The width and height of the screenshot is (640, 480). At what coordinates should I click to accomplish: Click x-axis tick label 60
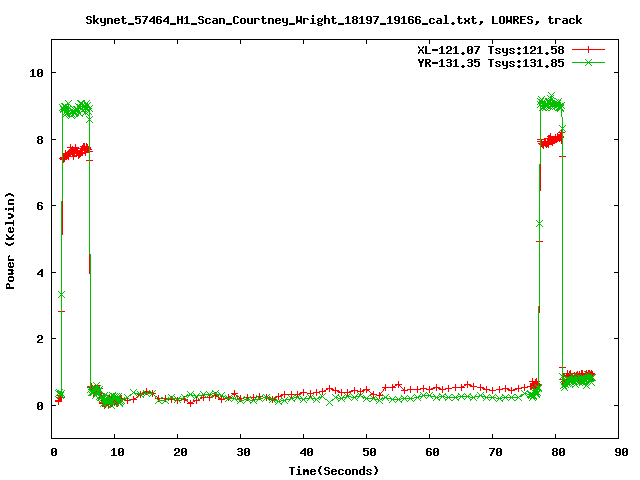432,452
